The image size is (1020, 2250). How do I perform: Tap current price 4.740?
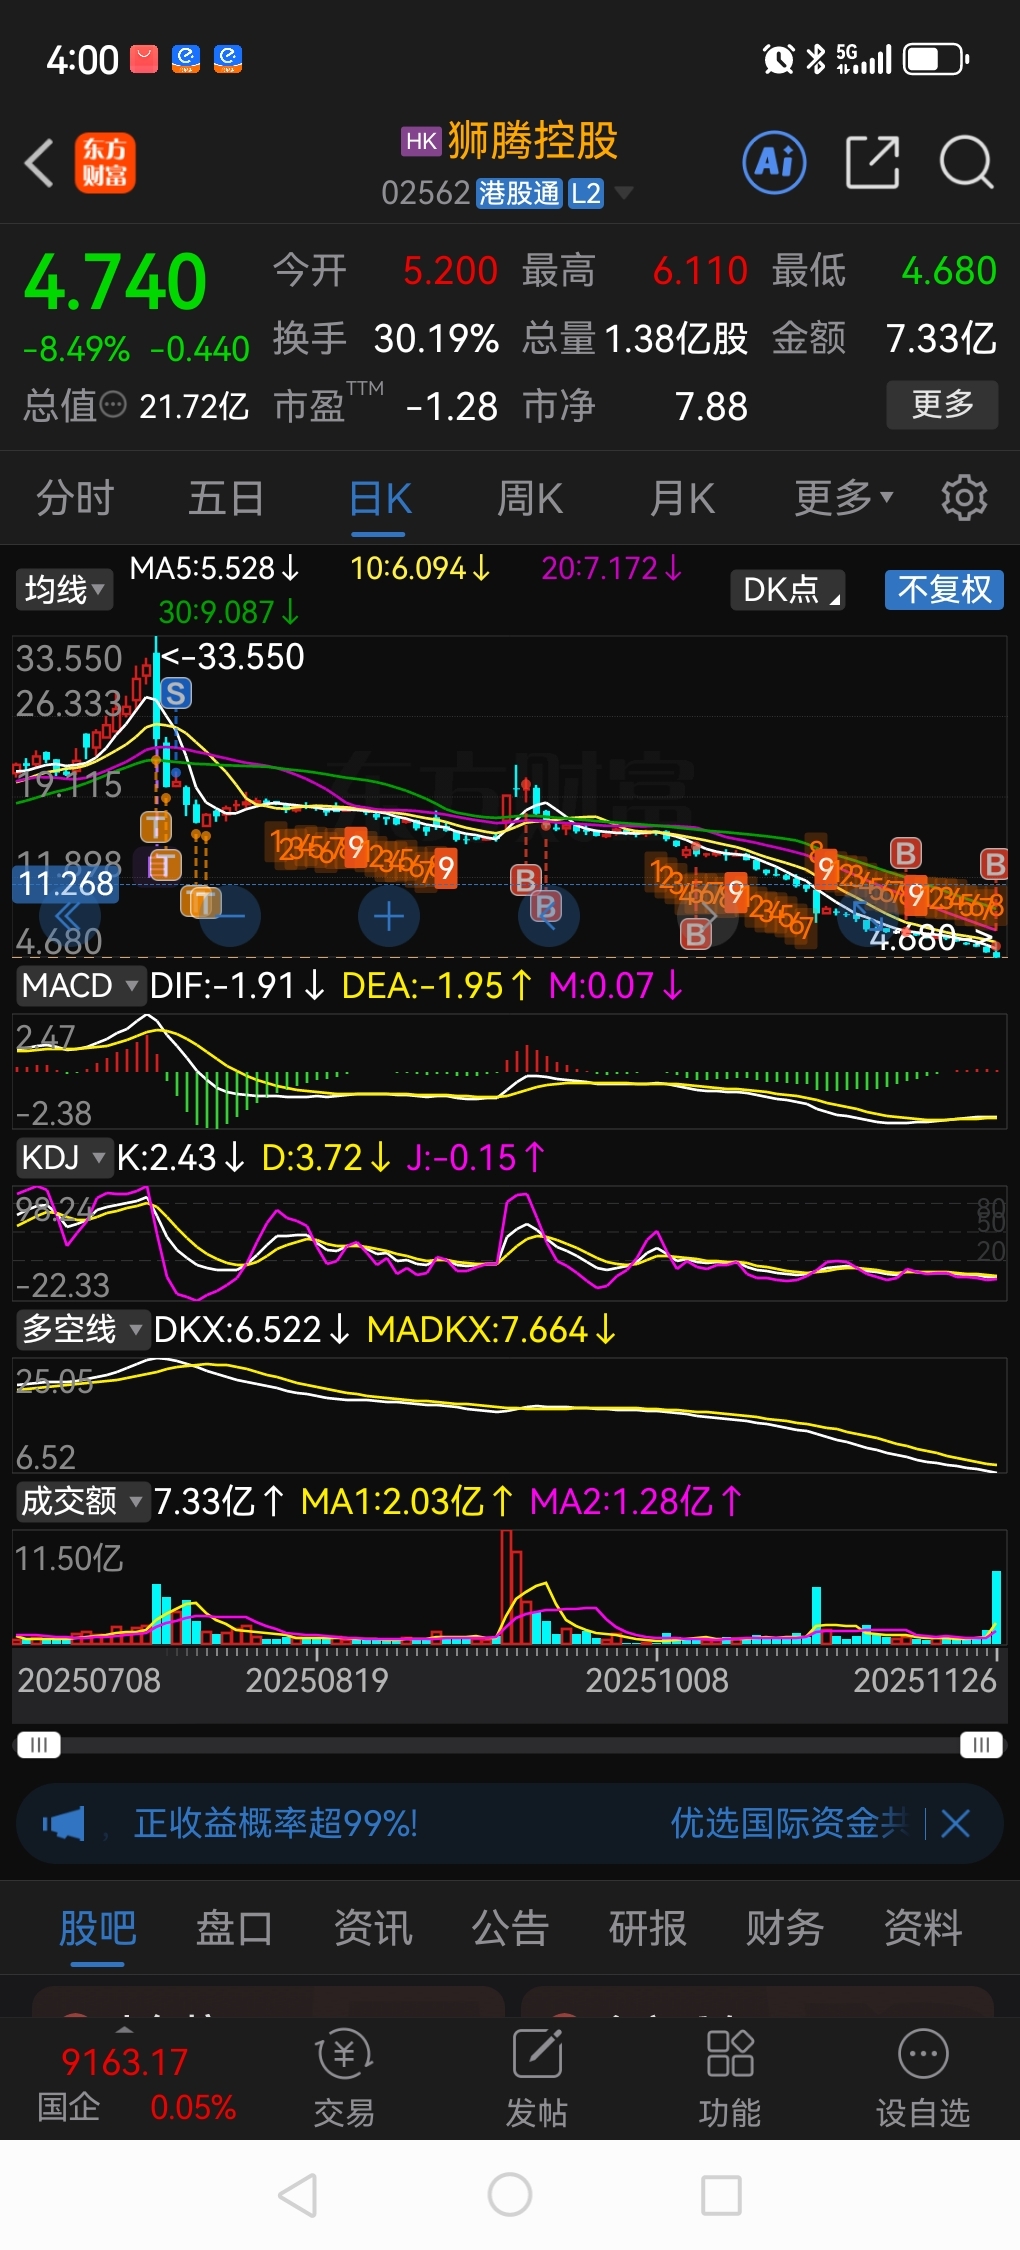(x=116, y=282)
